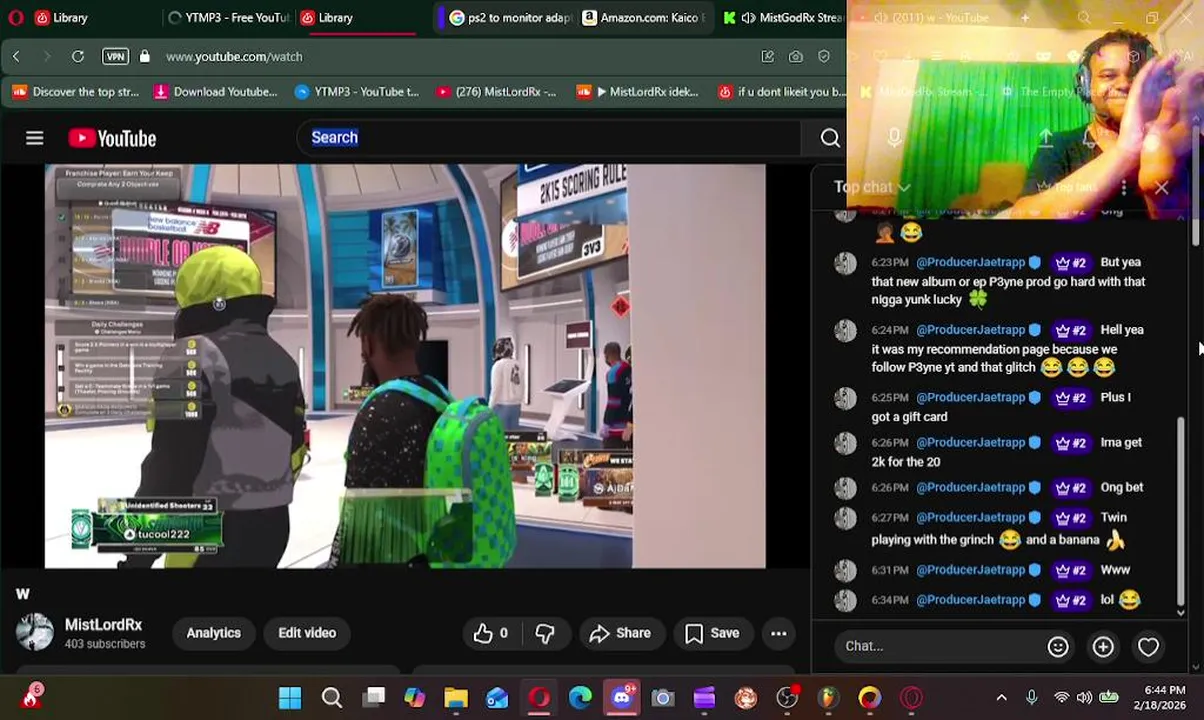Share the video
This screenshot has width=1204, height=720.
pos(620,633)
